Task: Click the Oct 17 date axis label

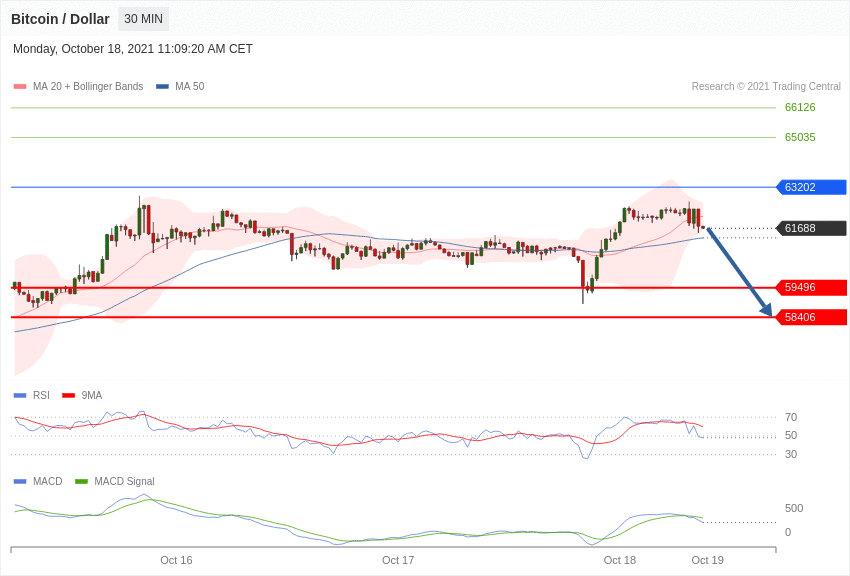Action: pos(398,560)
